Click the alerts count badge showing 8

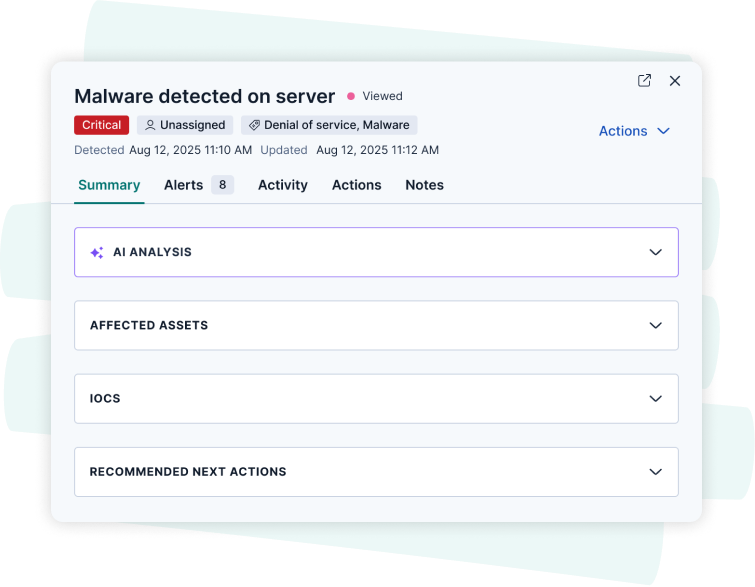[222, 185]
